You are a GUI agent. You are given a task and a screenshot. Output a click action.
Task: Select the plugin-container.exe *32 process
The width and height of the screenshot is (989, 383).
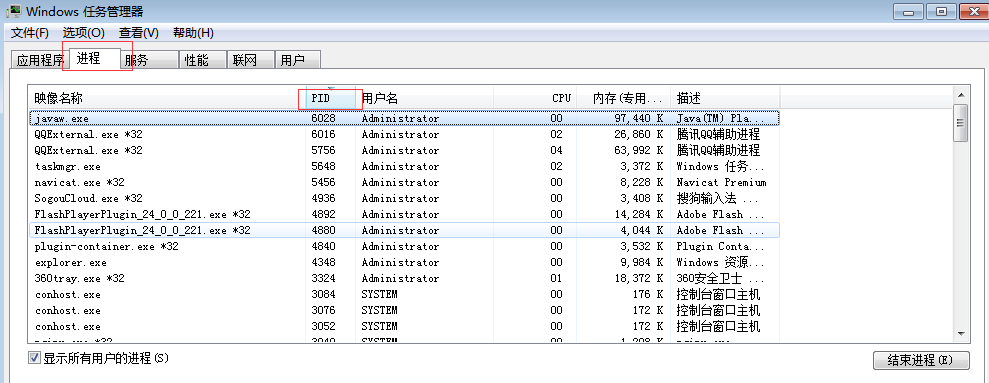pyautogui.click(x=404, y=246)
